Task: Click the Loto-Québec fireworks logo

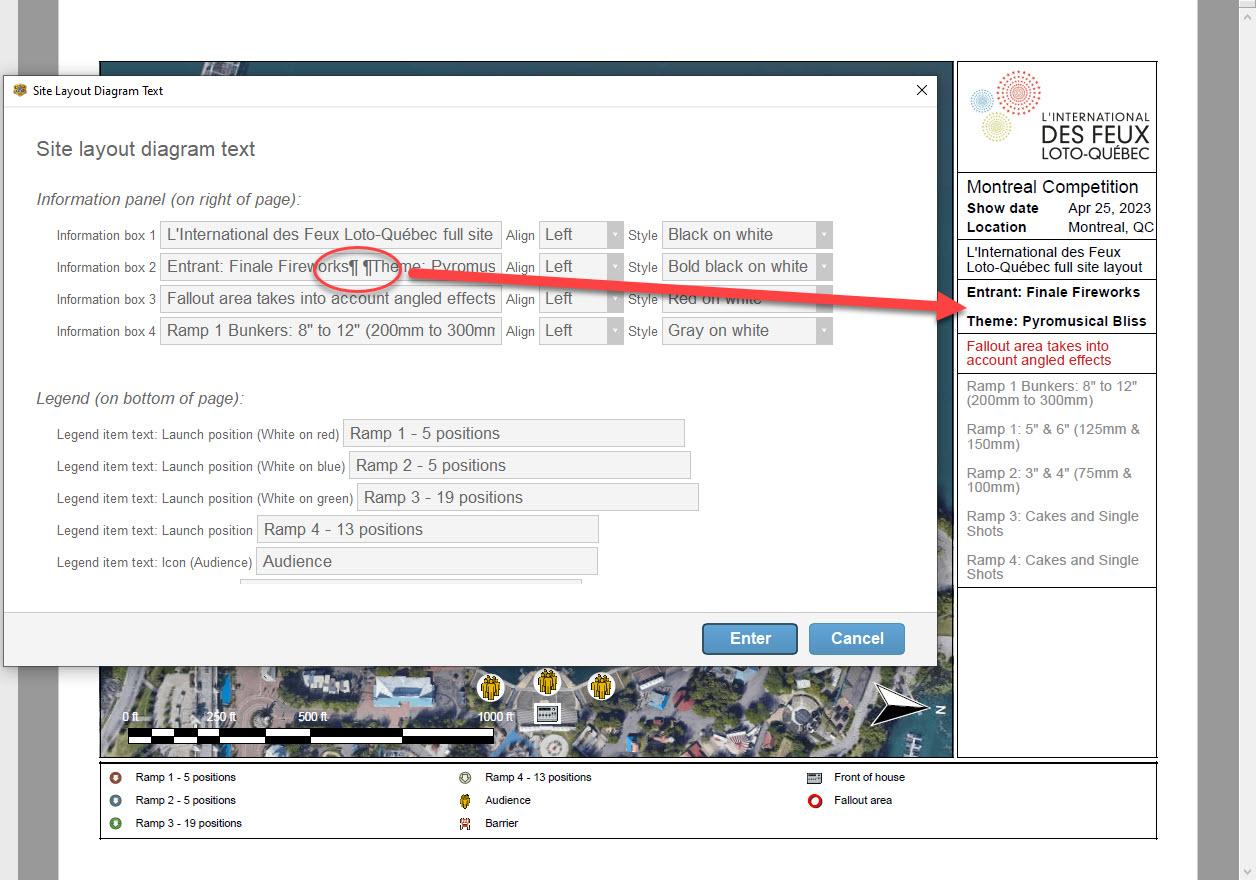Action: [1057, 117]
